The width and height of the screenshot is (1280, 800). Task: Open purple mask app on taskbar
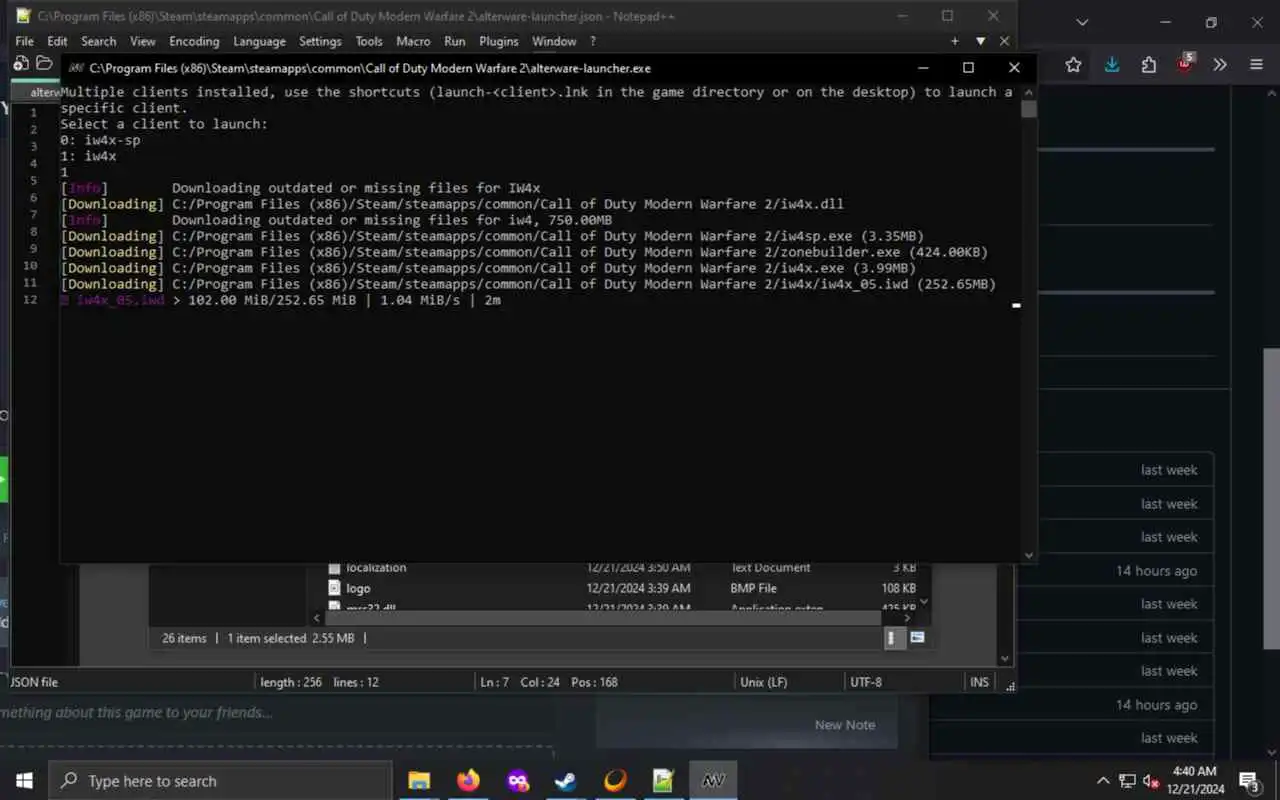[517, 781]
